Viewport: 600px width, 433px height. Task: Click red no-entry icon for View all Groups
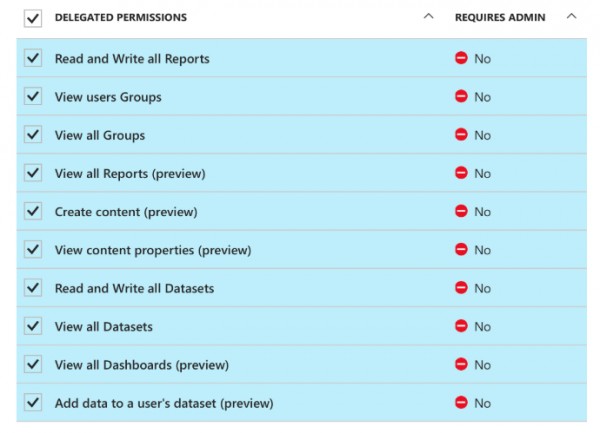tap(461, 135)
